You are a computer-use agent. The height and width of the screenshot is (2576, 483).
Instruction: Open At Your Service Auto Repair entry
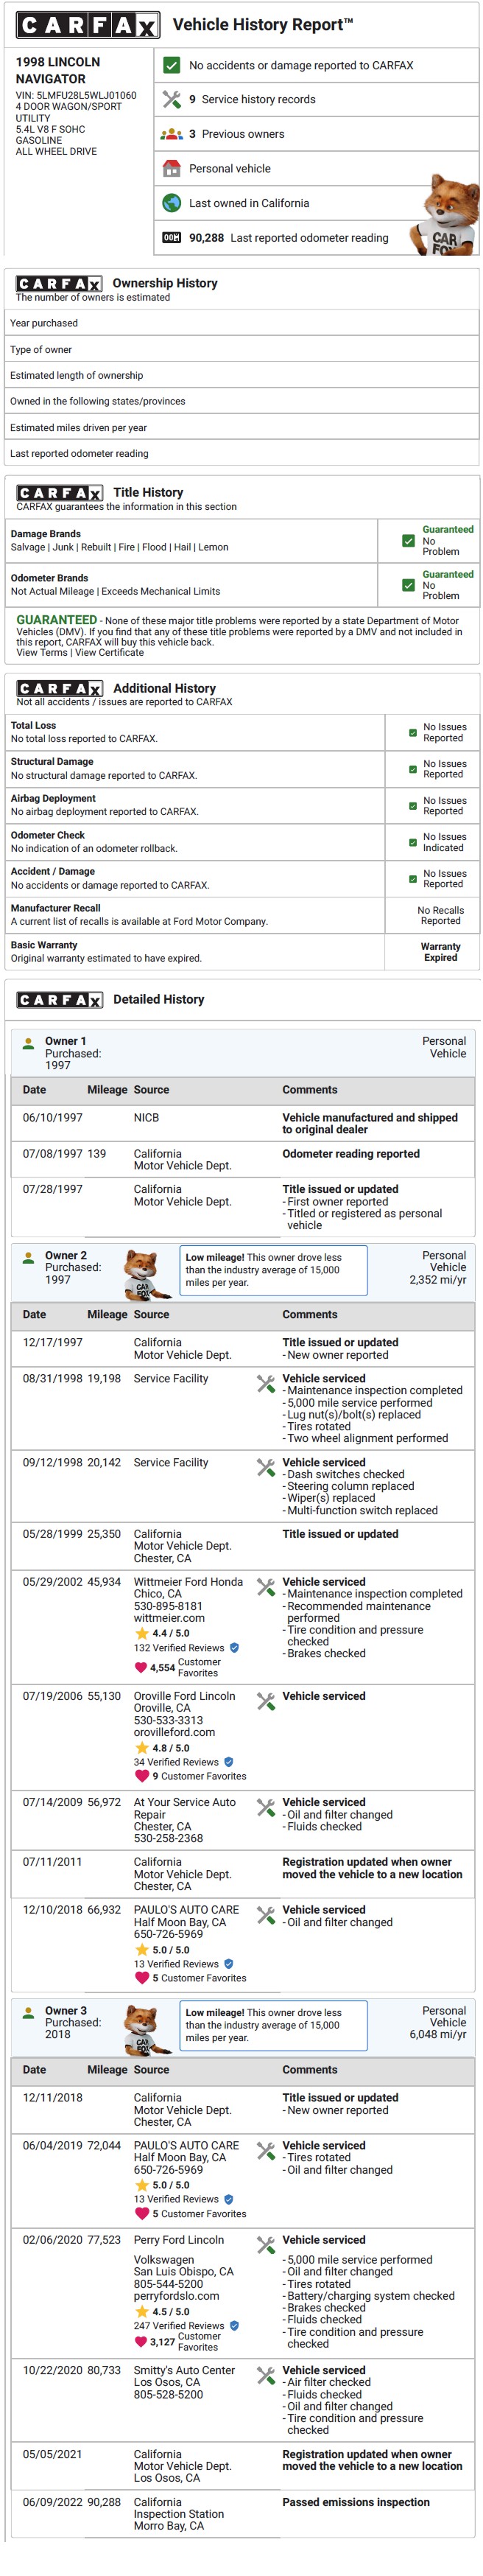[185, 1808]
